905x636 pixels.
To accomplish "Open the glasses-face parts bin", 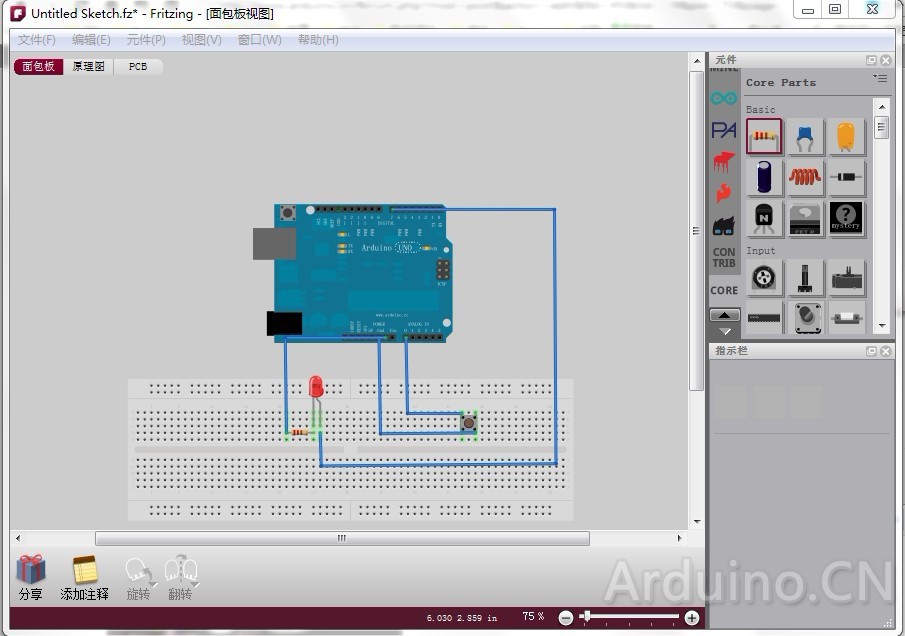I will pos(724,226).
